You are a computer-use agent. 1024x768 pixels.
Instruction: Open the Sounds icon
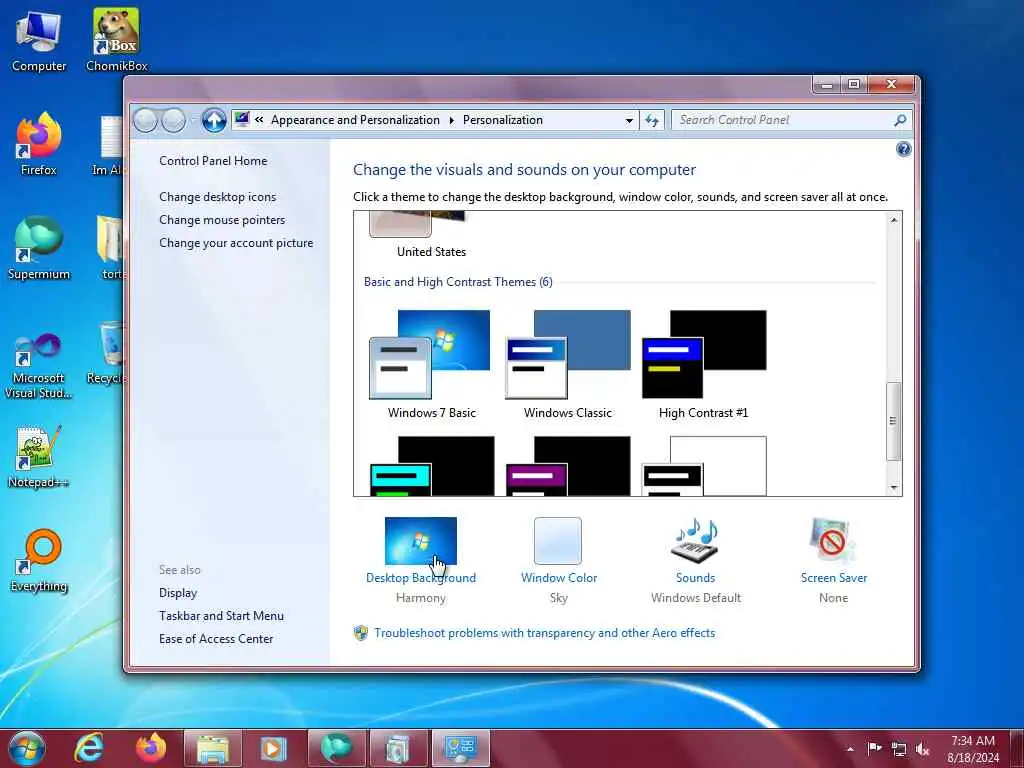tap(695, 541)
